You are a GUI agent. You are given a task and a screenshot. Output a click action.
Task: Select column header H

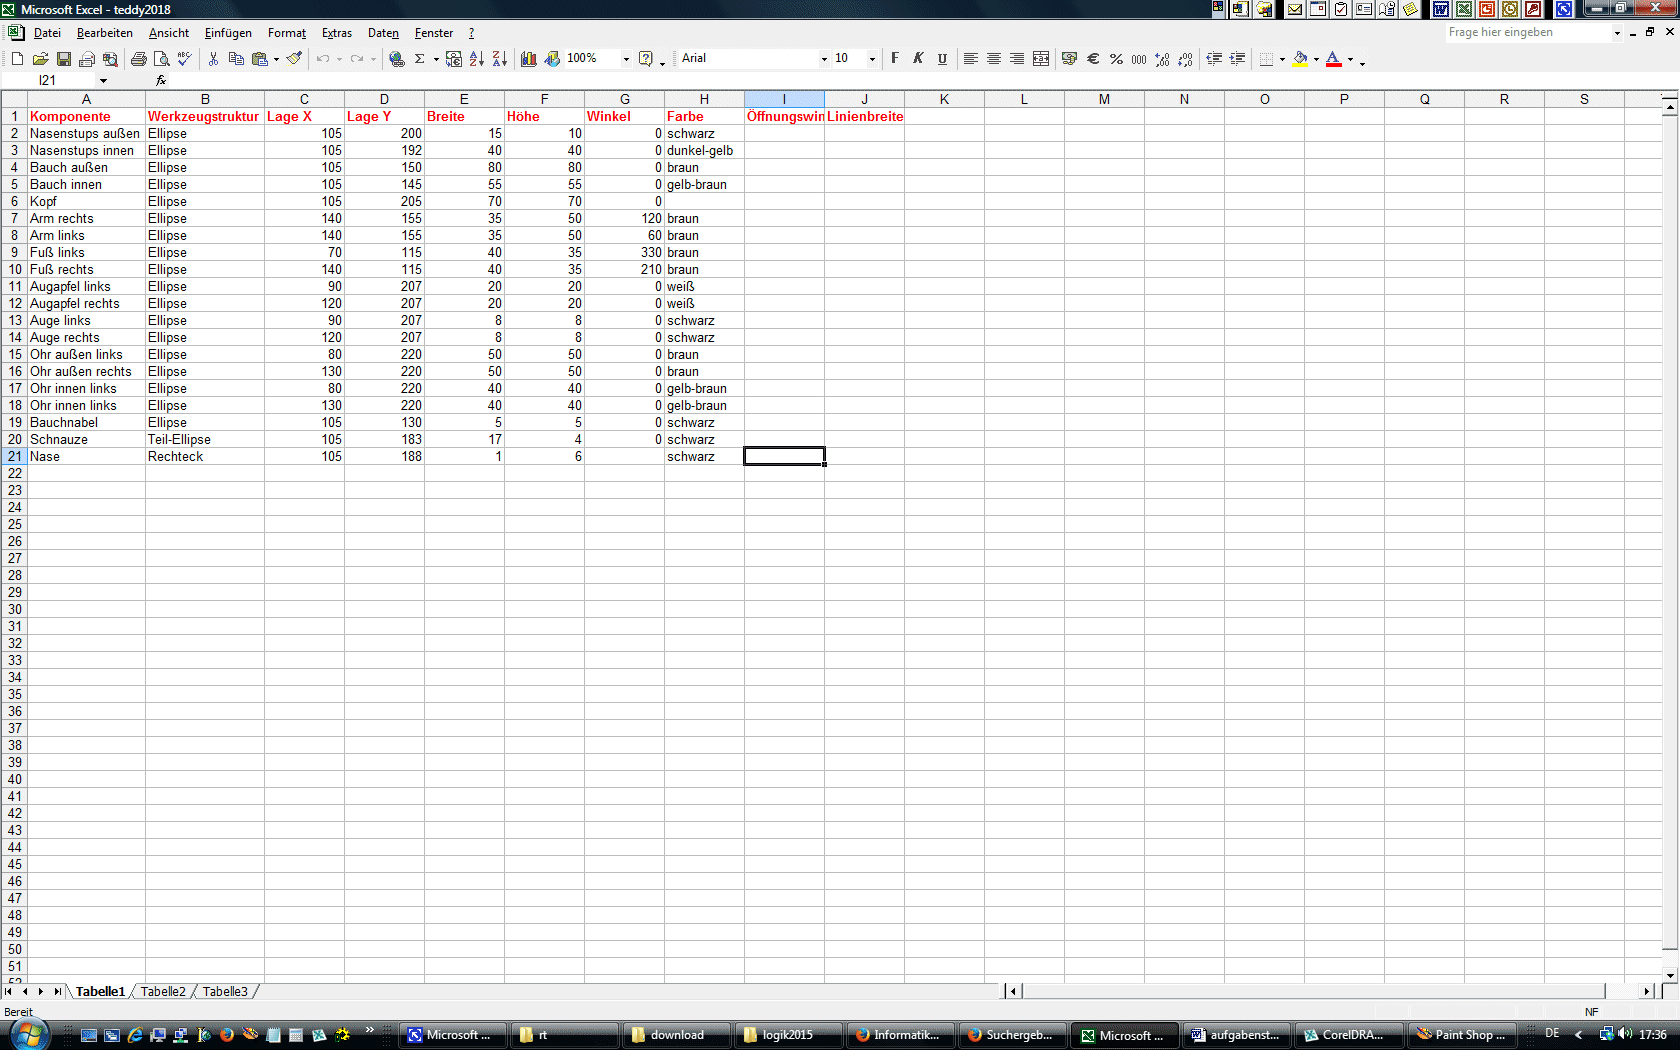pyautogui.click(x=704, y=99)
